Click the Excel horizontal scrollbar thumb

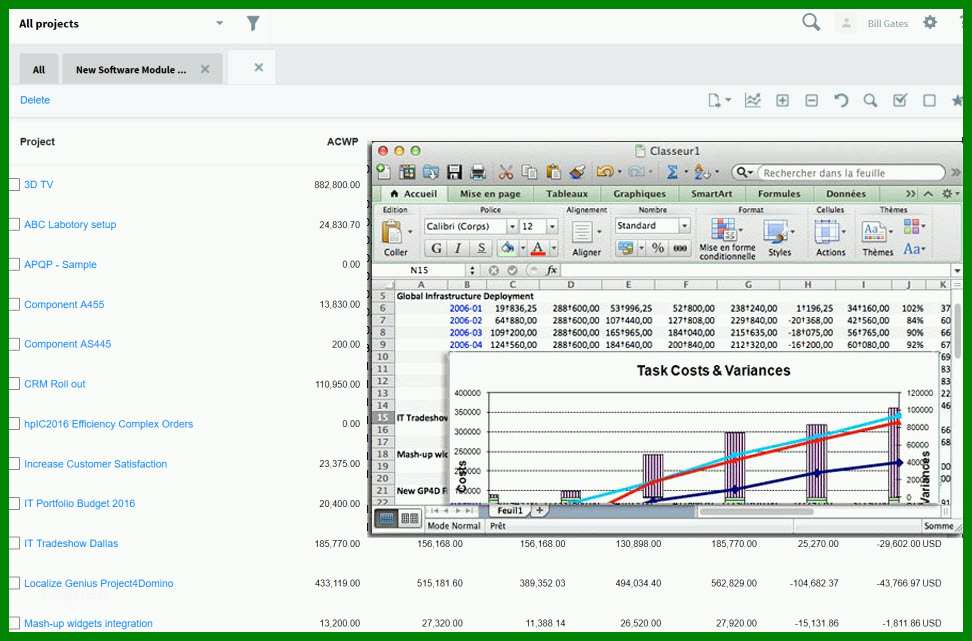point(756,511)
